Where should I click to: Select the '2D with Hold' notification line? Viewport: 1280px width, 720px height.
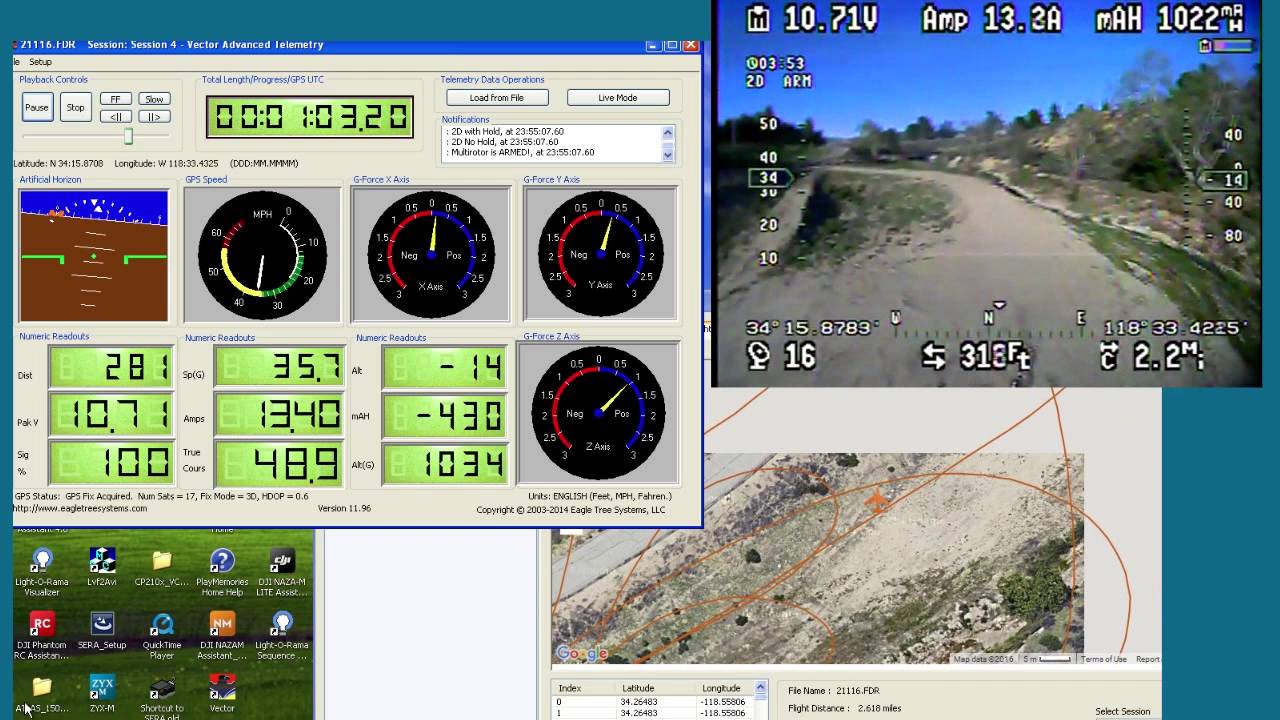point(504,131)
